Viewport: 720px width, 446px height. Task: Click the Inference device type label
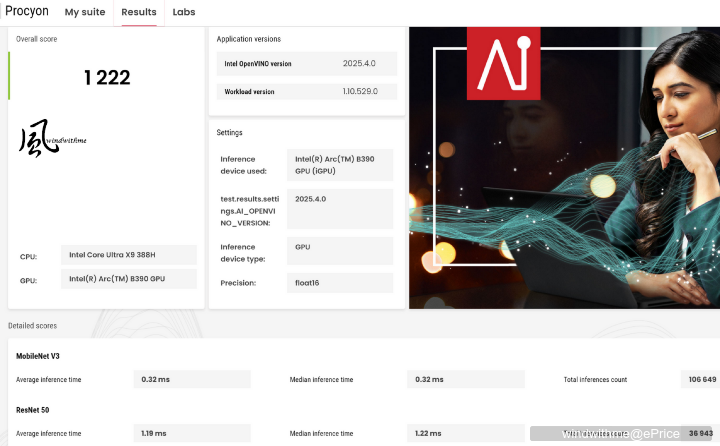pyautogui.click(x=243, y=253)
